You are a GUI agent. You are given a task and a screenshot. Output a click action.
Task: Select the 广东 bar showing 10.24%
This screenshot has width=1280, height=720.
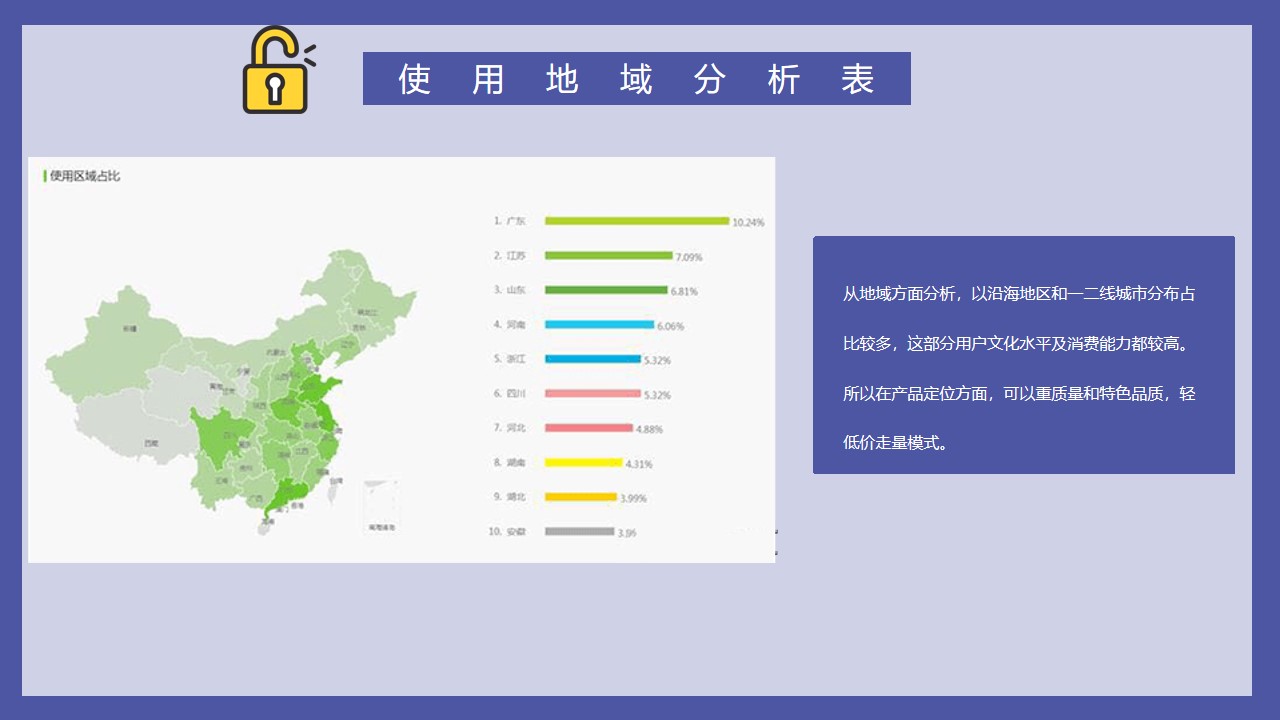coord(637,221)
